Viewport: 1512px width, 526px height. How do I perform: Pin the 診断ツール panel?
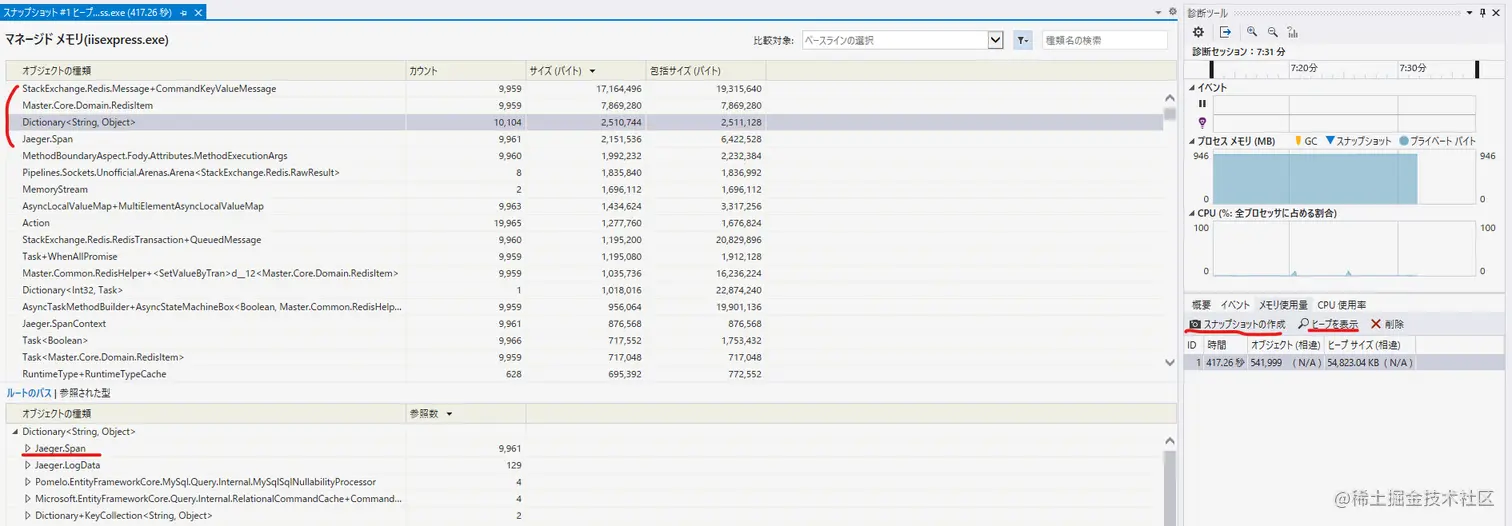coord(1483,12)
